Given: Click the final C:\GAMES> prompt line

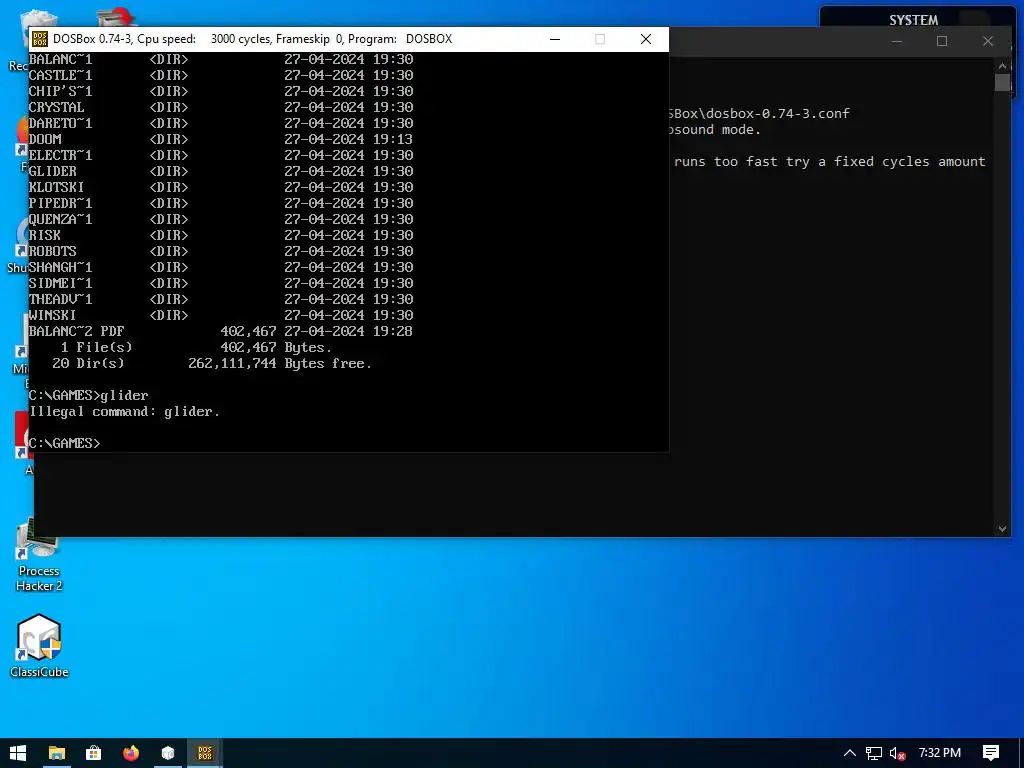Looking at the screenshot, I should click(x=65, y=443).
